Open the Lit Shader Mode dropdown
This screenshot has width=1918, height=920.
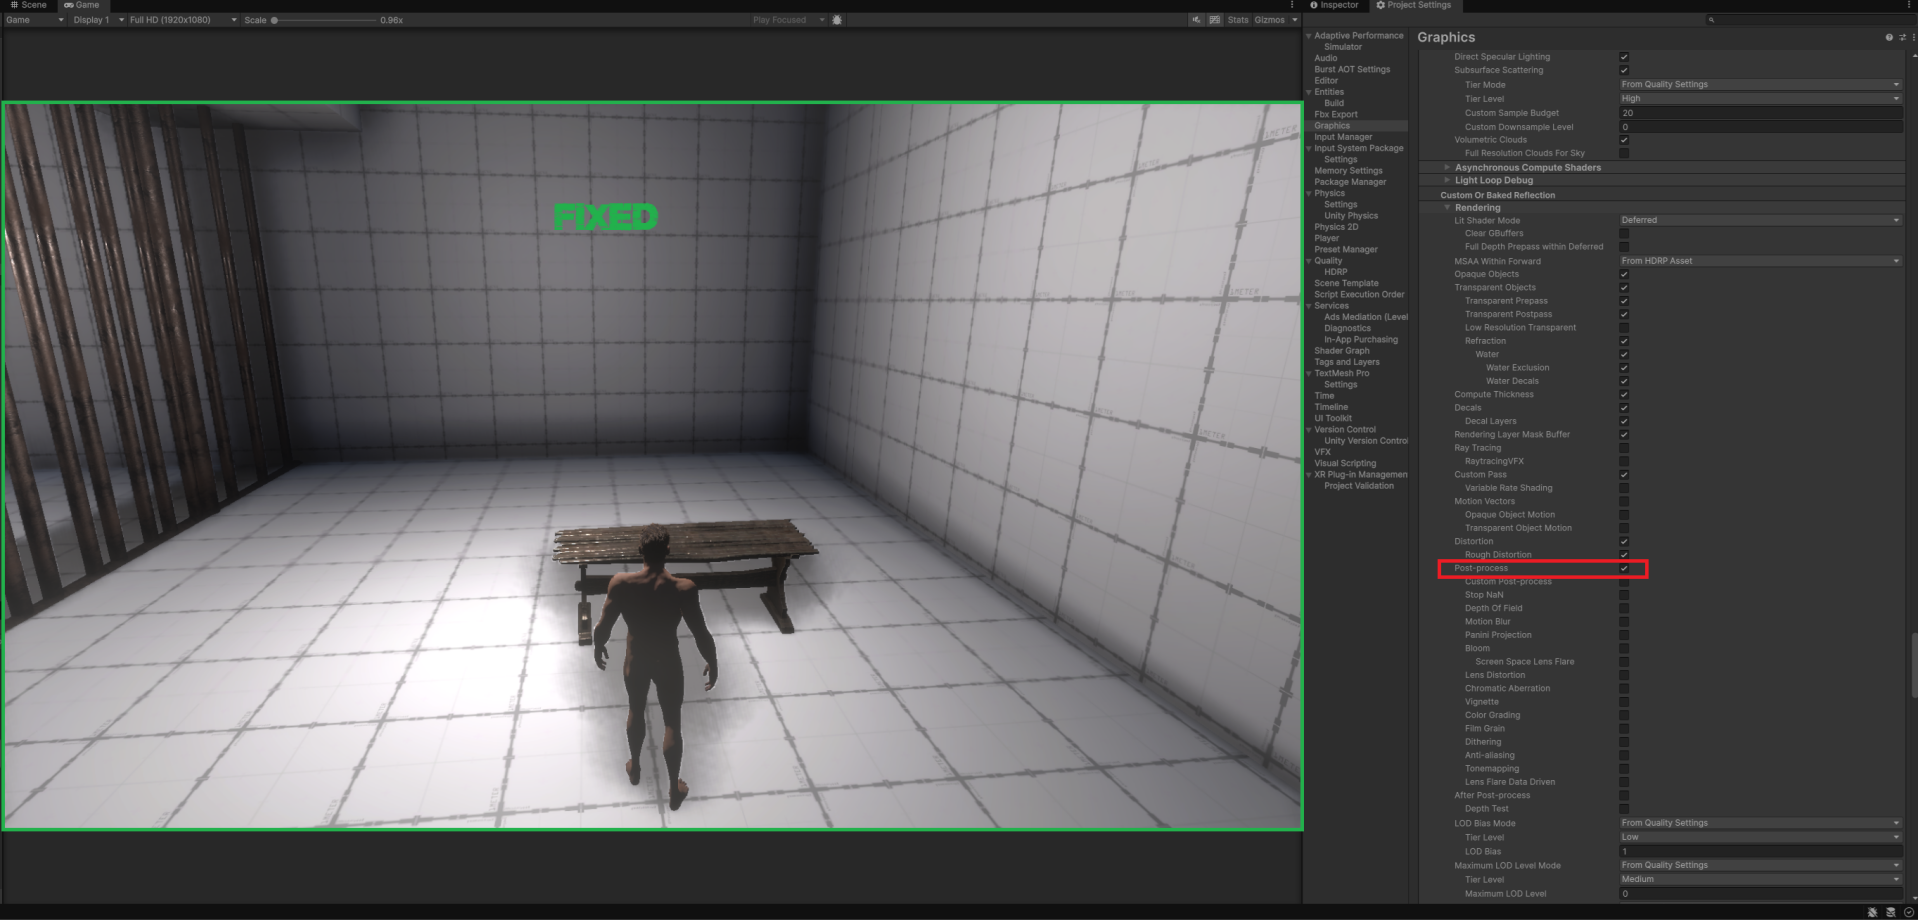tap(1759, 220)
